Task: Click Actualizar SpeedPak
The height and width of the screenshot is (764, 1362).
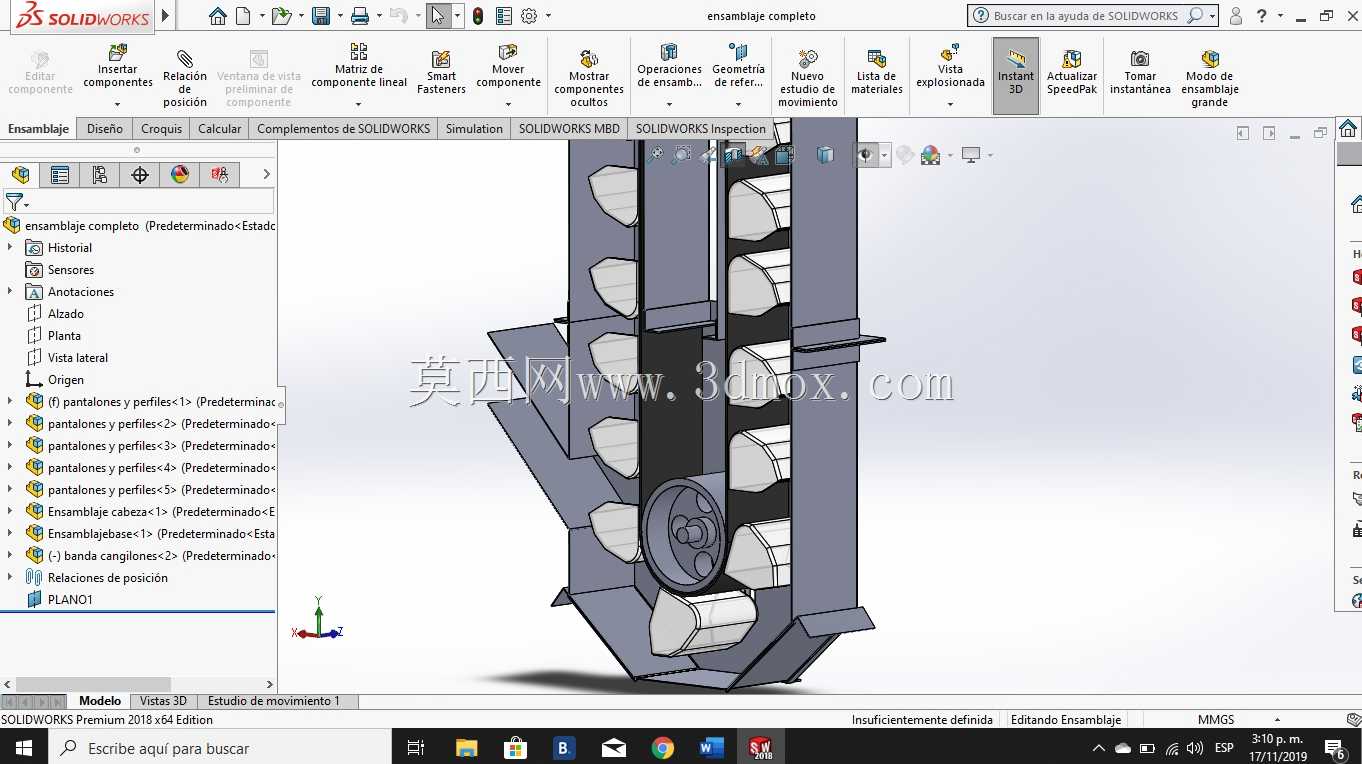Action: click(1072, 73)
